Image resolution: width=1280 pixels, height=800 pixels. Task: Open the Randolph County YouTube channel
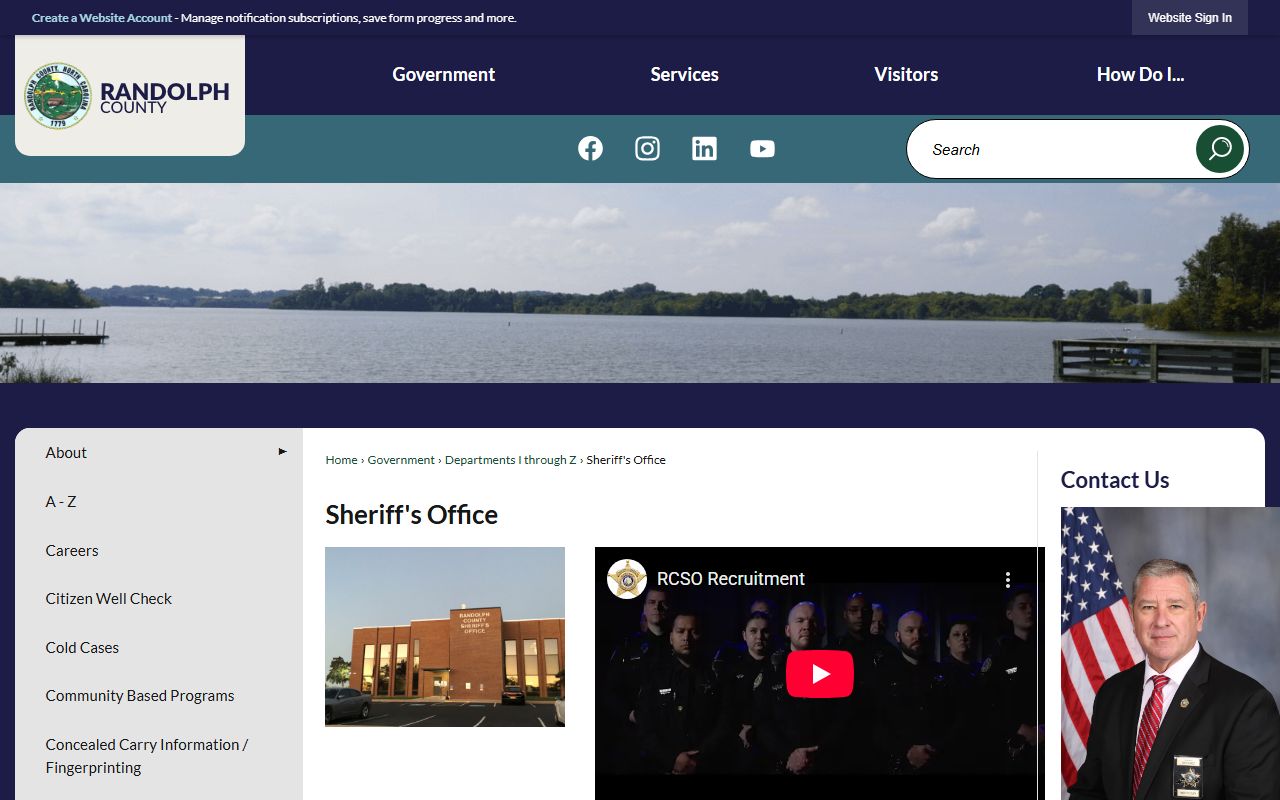762,149
